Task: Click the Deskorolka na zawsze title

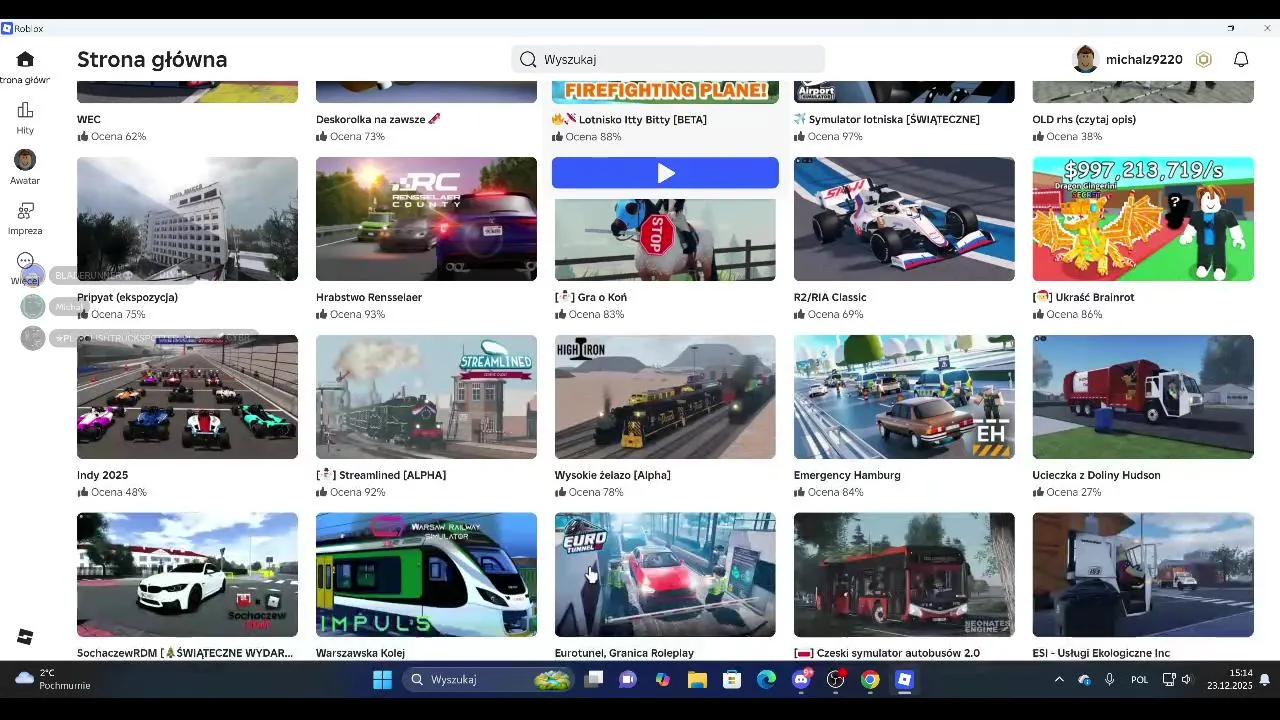Action: coord(378,119)
